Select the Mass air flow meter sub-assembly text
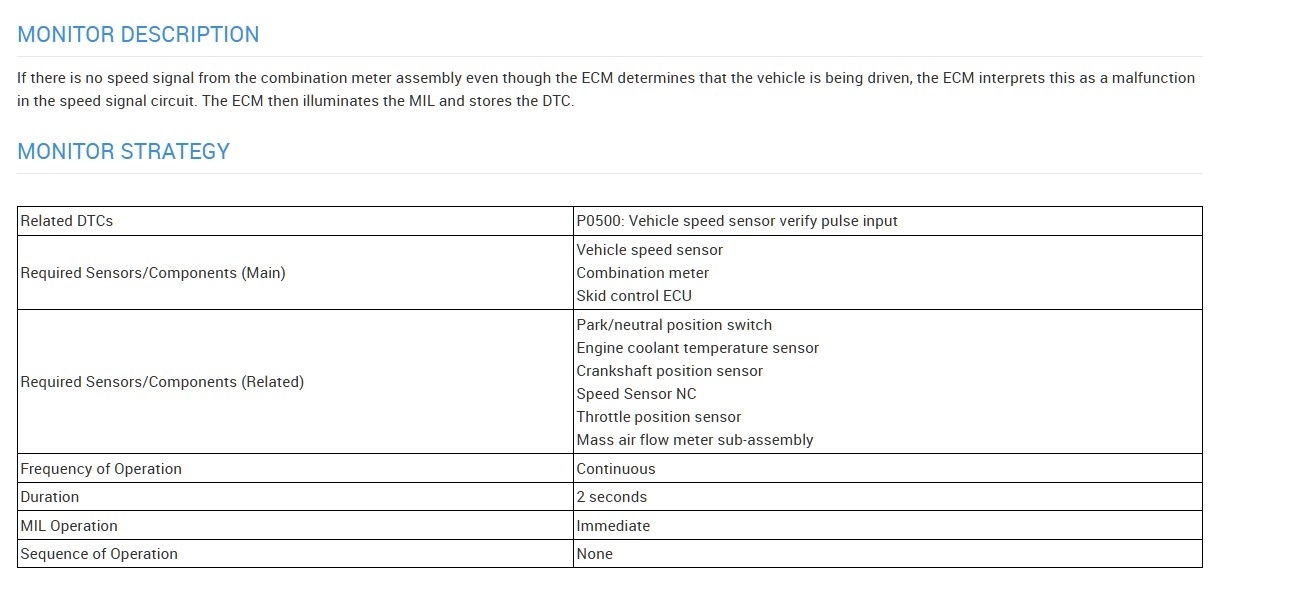The height and width of the screenshot is (604, 1309). click(694, 440)
